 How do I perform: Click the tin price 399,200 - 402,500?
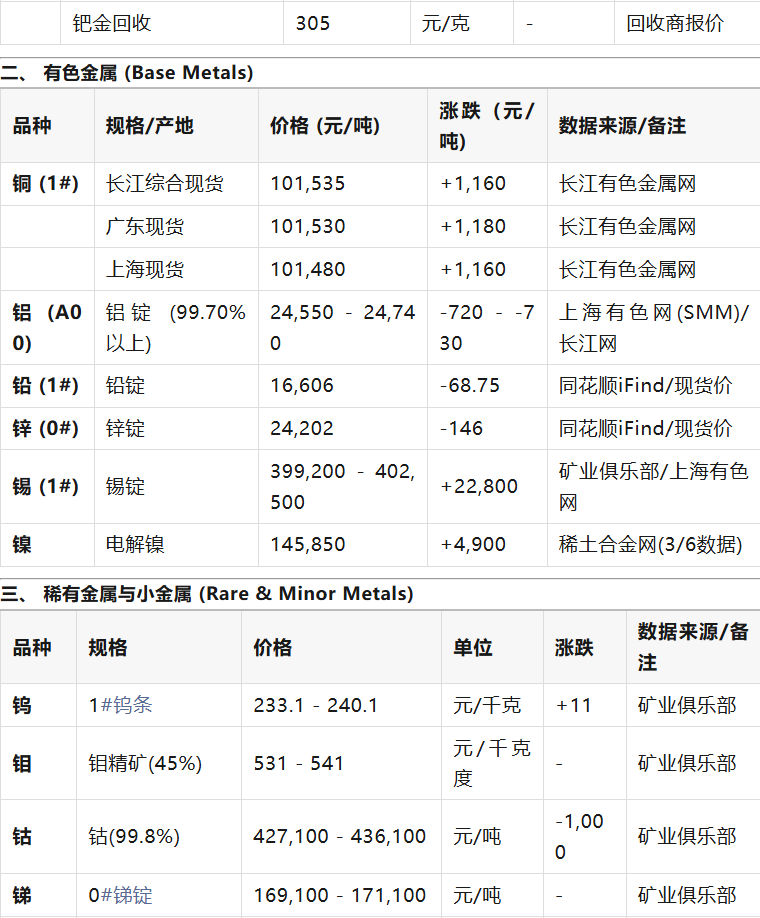point(342,486)
